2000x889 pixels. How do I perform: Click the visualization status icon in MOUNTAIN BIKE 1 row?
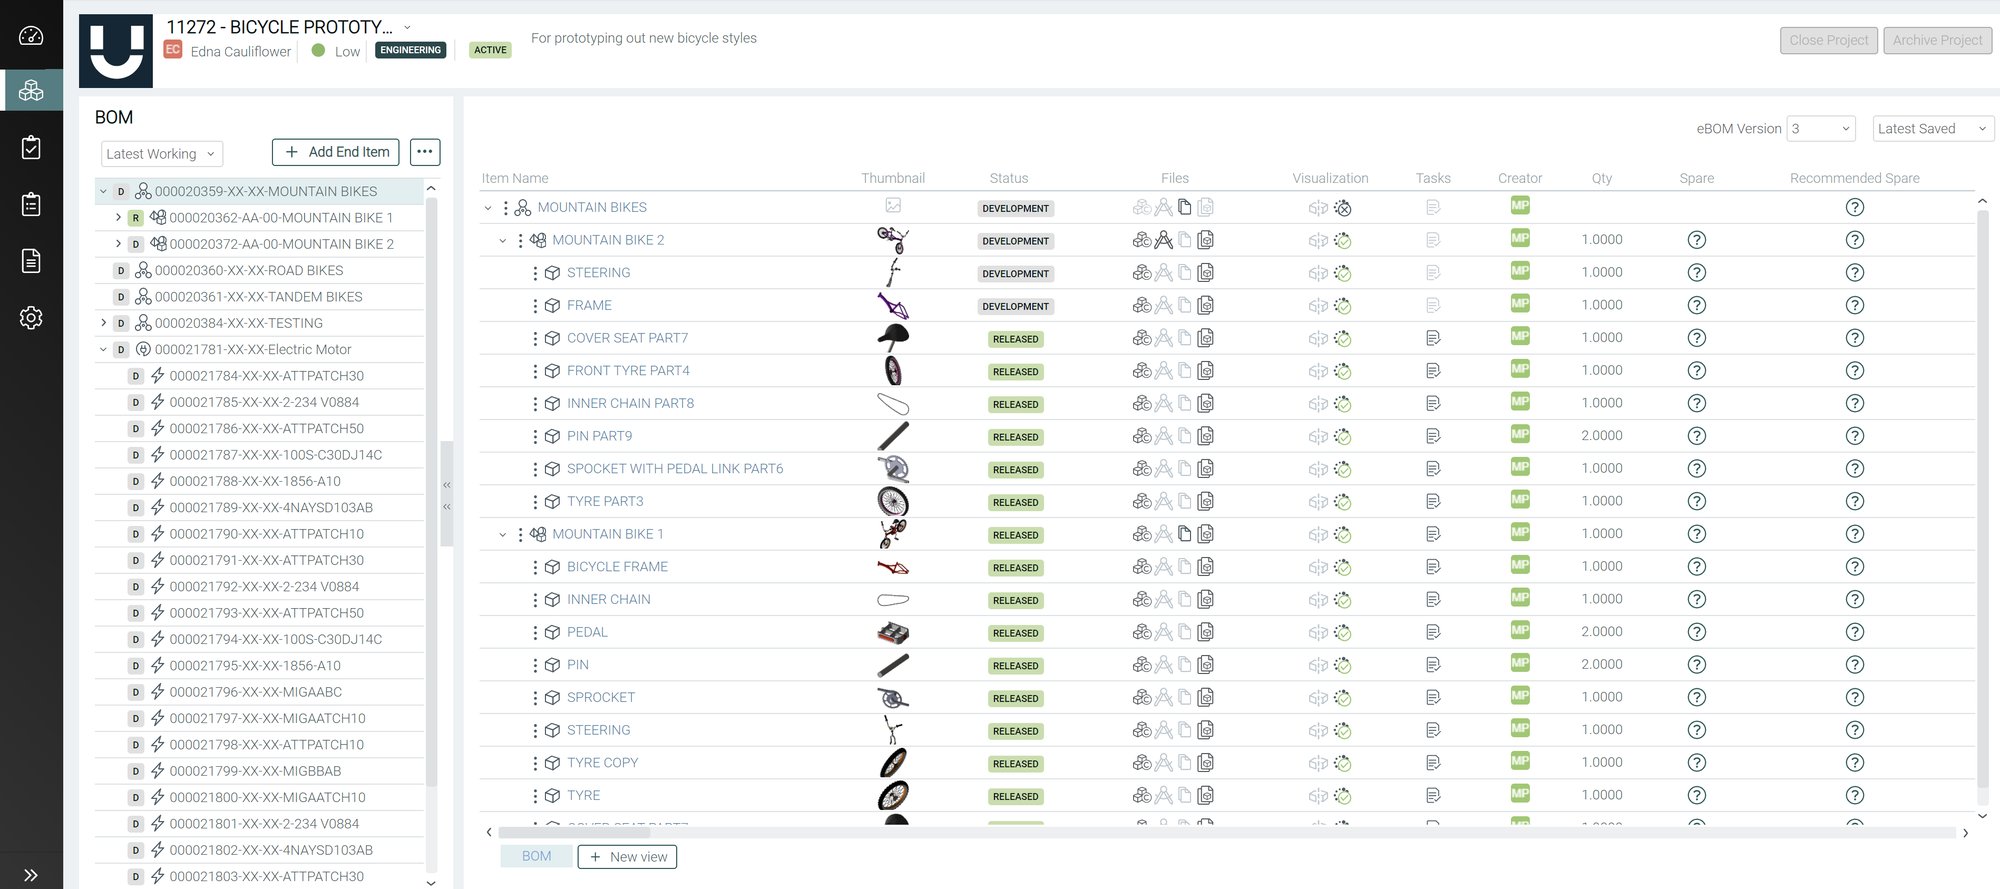click(1343, 535)
